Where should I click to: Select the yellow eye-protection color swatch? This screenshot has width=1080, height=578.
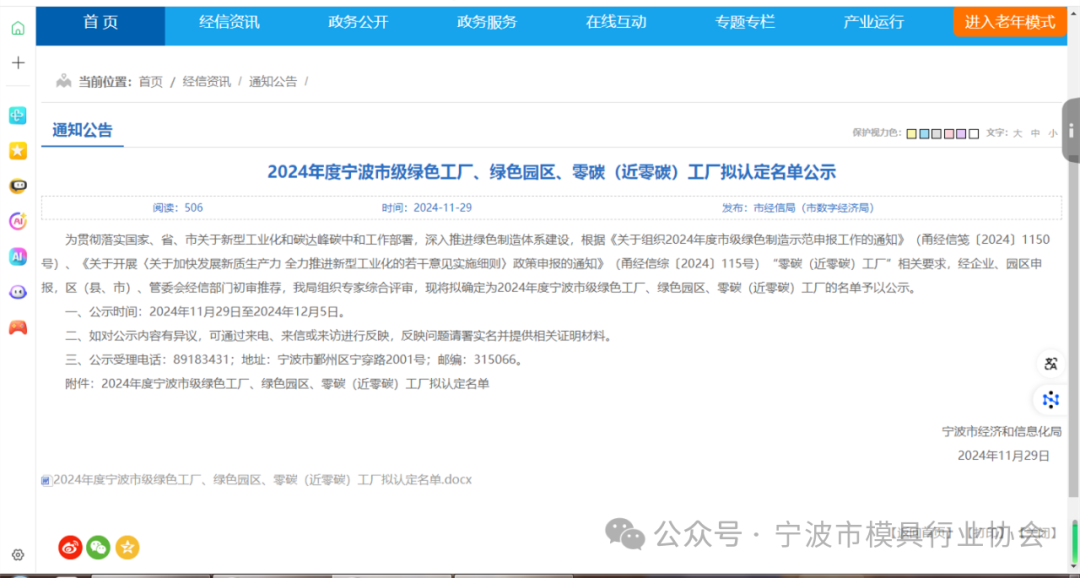pos(912,133)
